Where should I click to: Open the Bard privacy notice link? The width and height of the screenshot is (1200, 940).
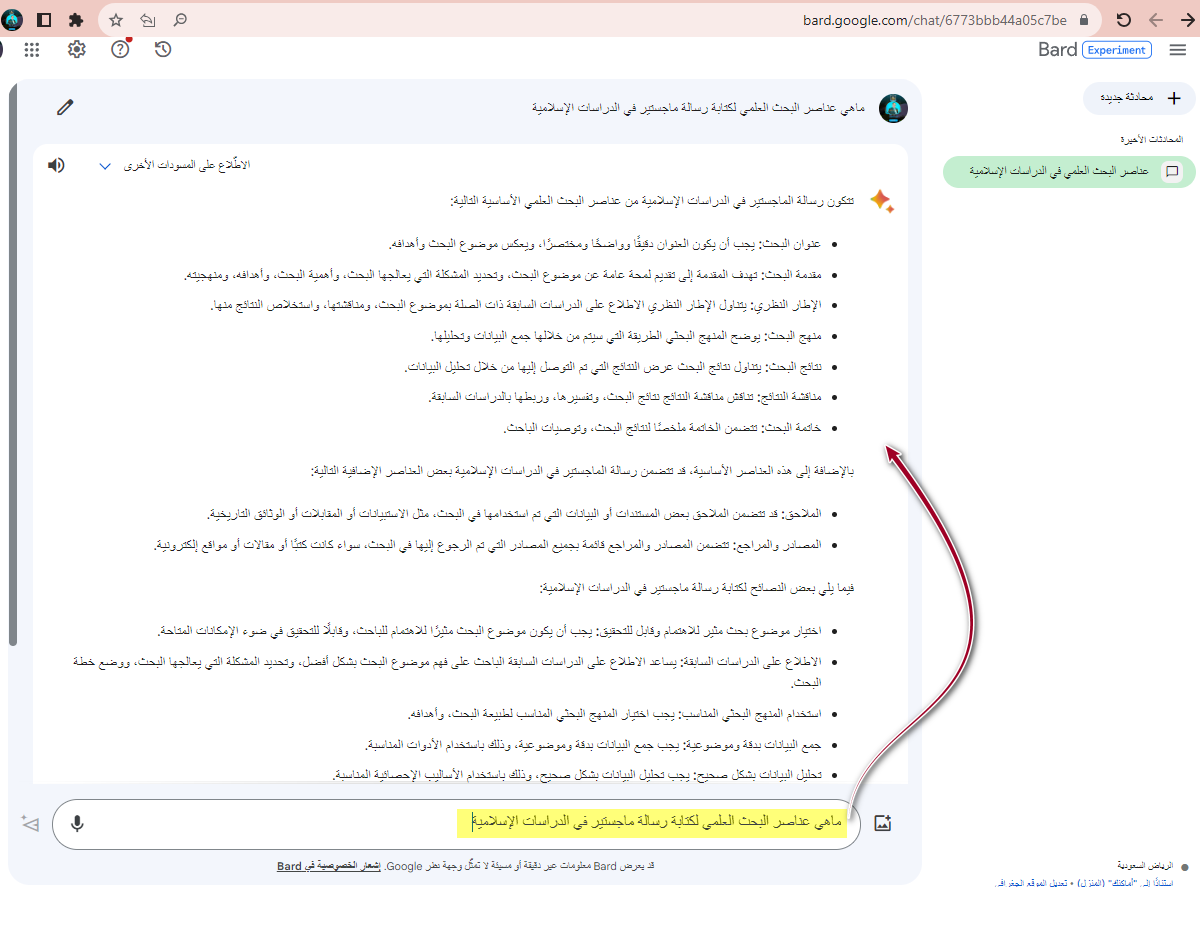coord(329,866)
